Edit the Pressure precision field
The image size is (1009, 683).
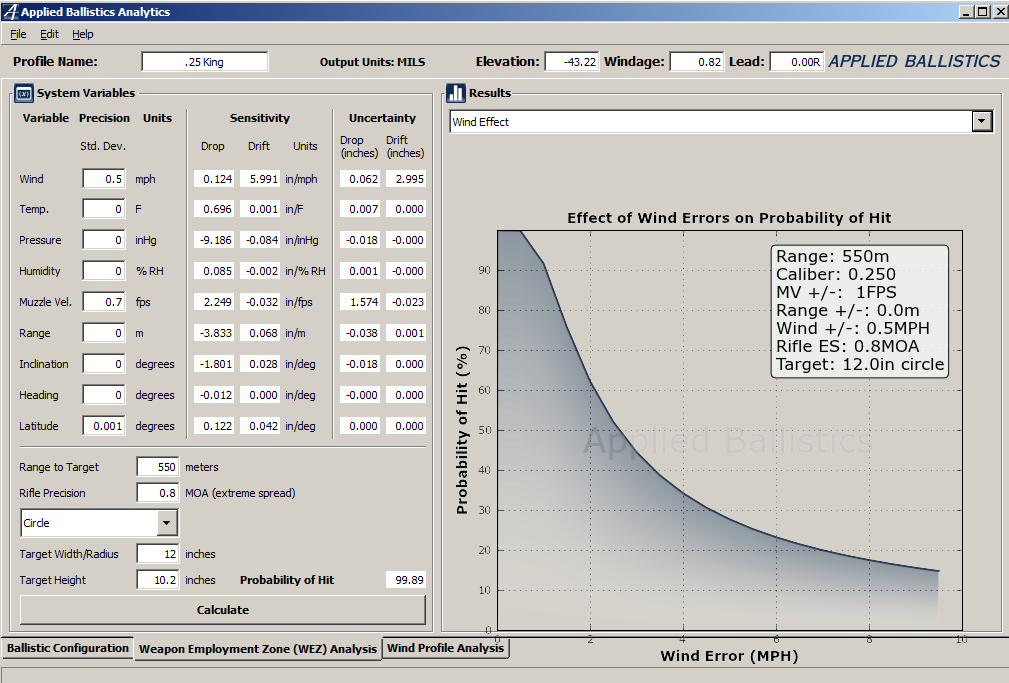point(104,240)
